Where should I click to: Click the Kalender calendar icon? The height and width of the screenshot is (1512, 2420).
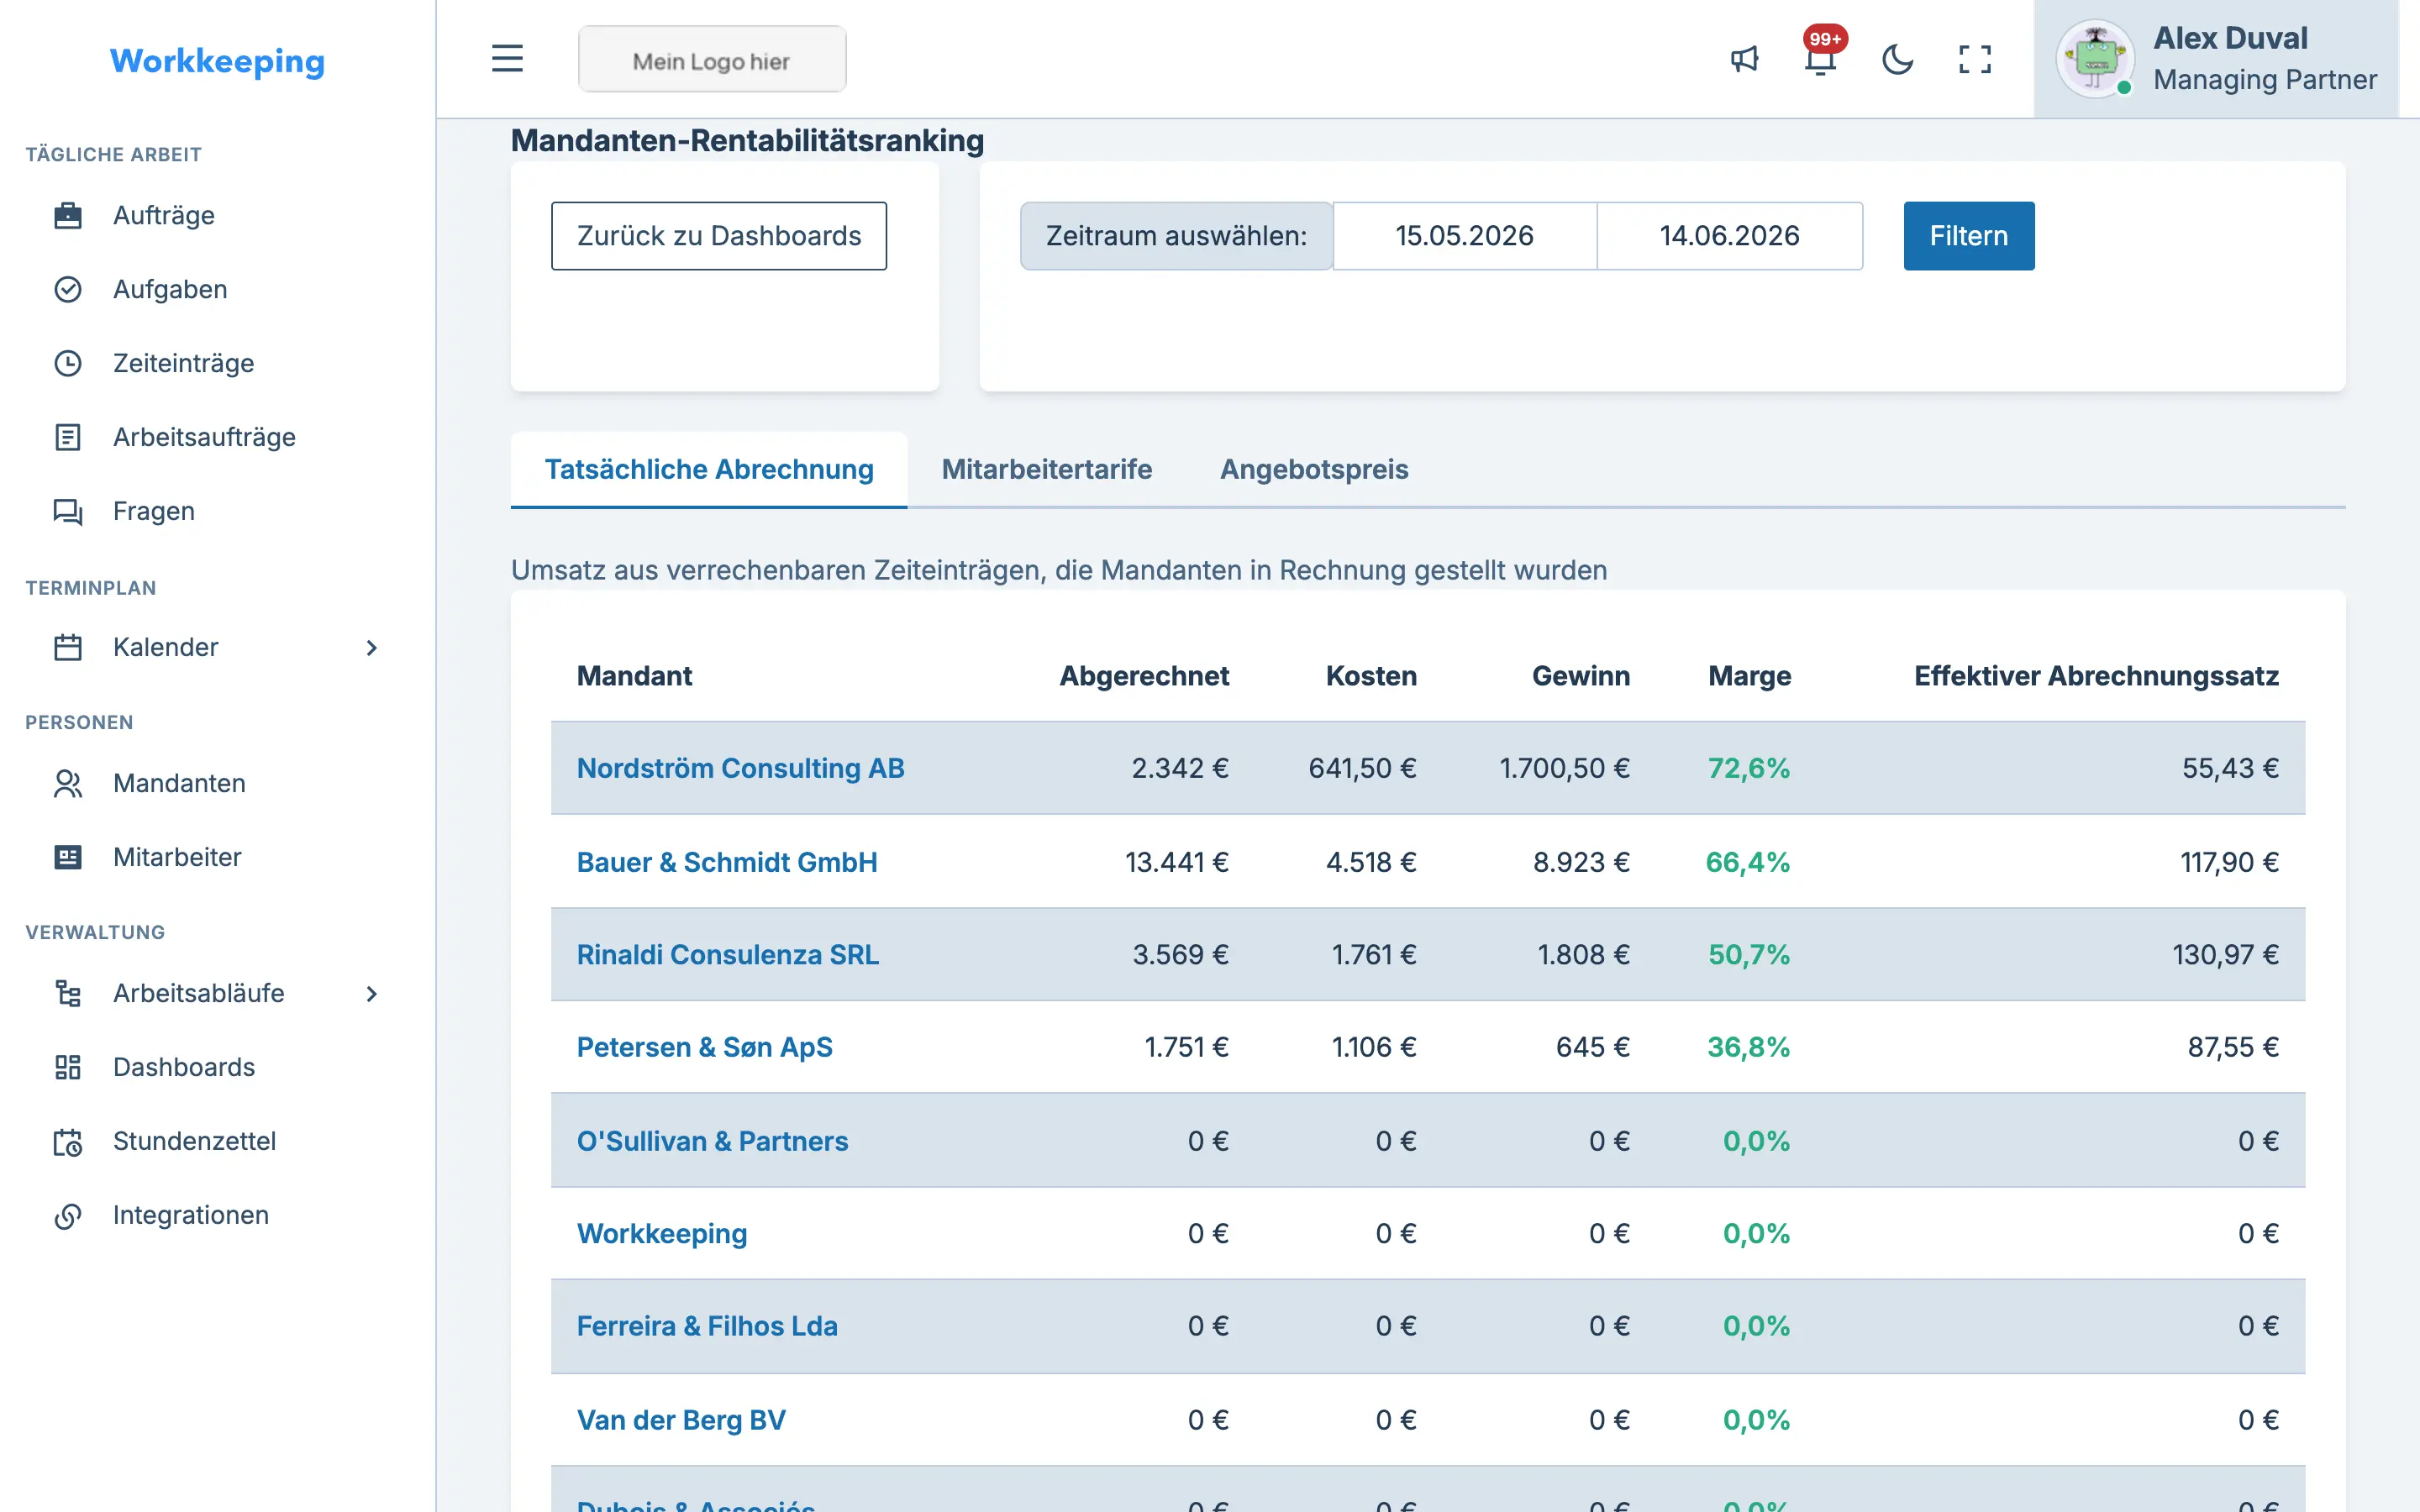[67, 647]
